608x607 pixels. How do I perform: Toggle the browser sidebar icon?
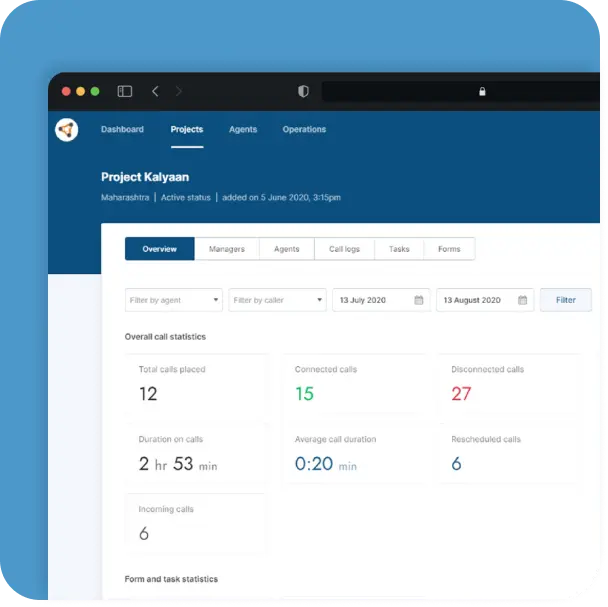point(125,91)
